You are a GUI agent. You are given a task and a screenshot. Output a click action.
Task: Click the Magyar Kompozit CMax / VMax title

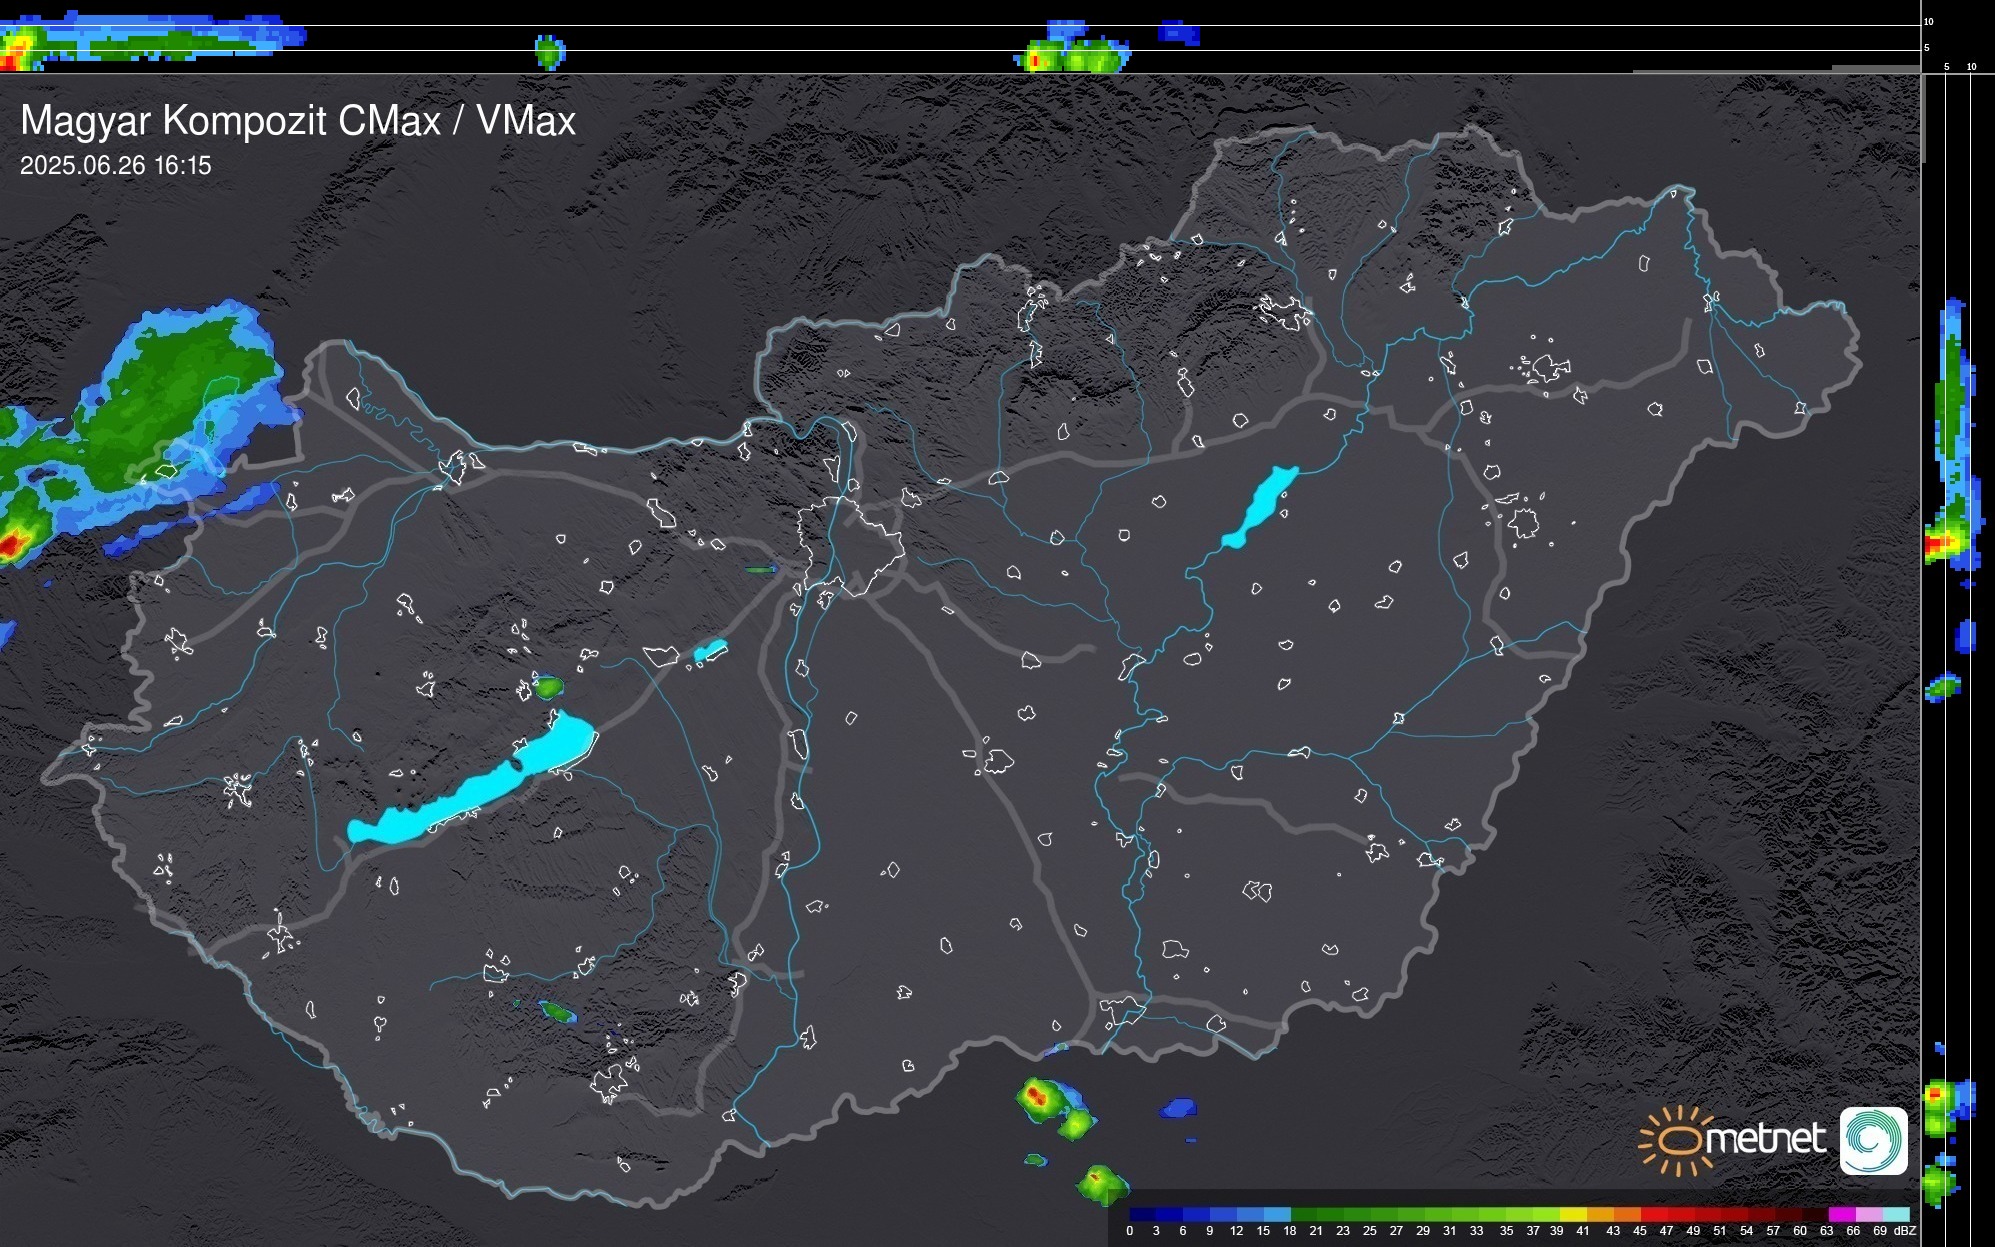coord(298,121)
